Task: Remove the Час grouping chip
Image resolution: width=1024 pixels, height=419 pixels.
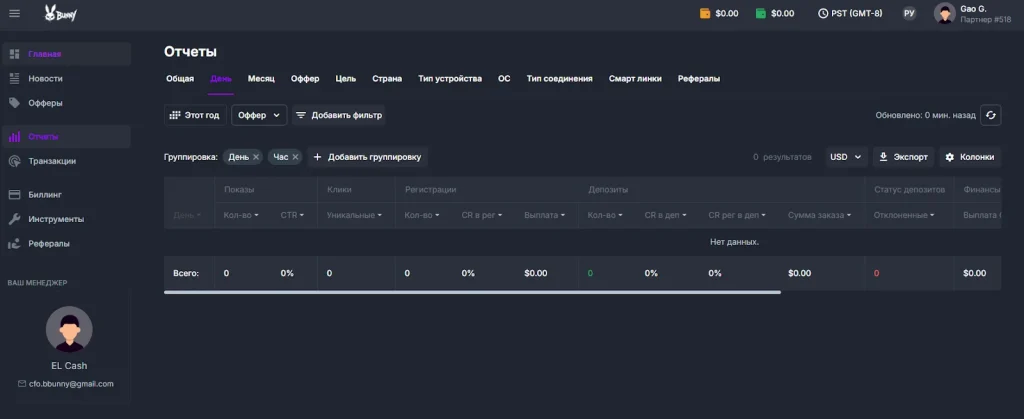Action: (x=295, y=157)
